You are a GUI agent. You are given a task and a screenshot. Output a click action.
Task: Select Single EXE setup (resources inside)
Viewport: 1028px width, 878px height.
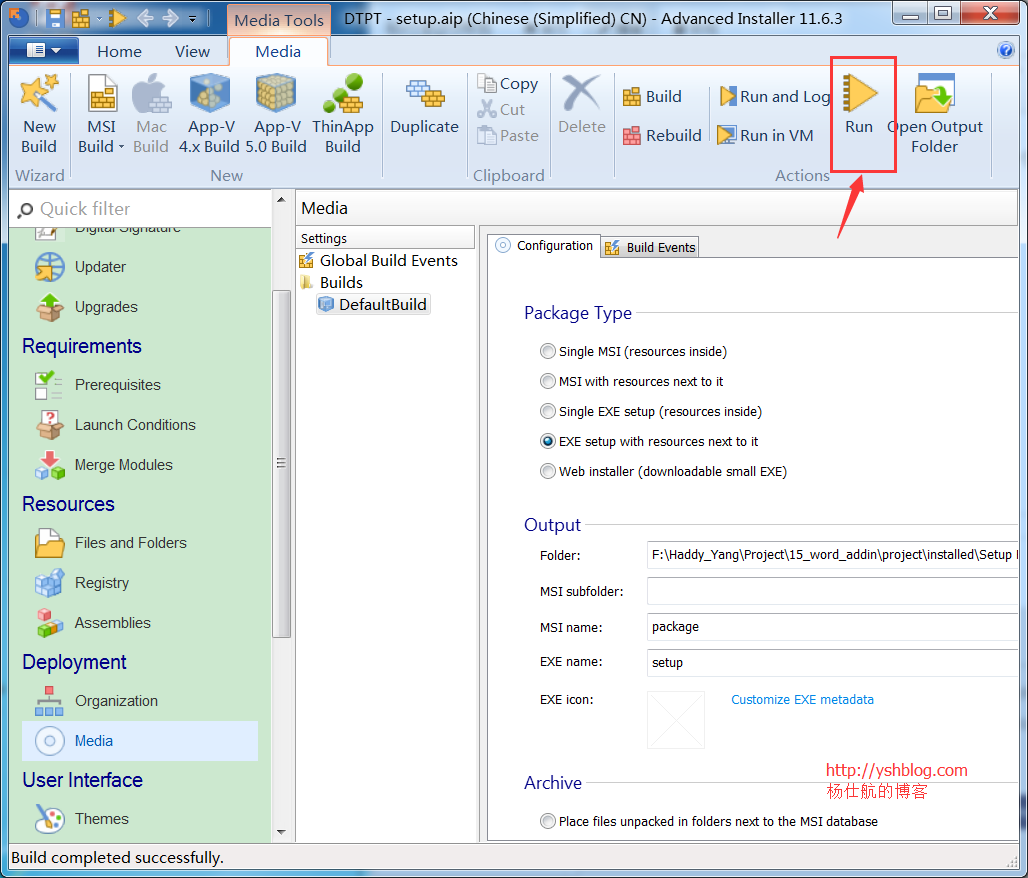[x=651, y=412]
